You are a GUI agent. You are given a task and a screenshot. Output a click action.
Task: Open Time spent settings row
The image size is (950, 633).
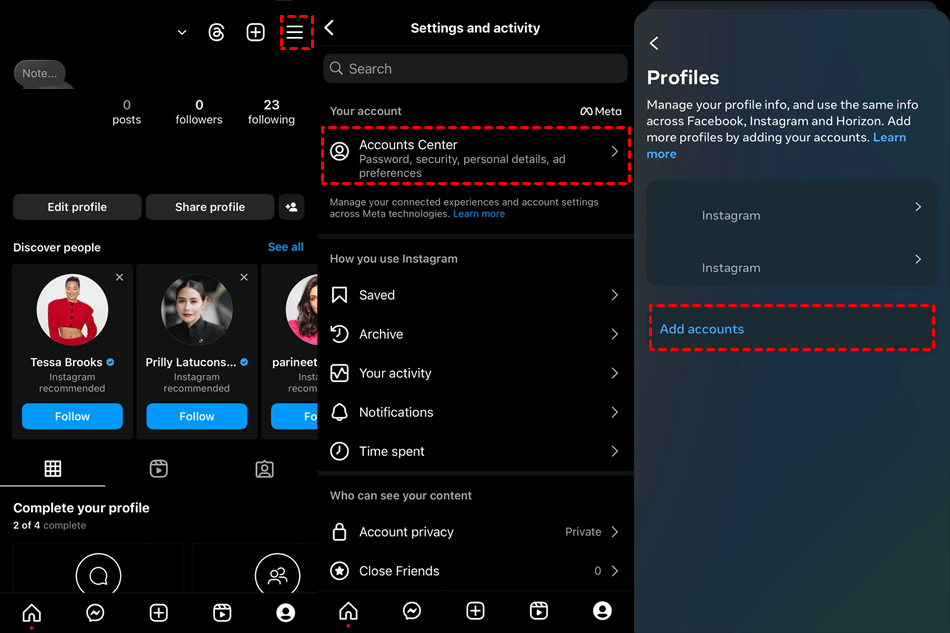click(476, 451)
